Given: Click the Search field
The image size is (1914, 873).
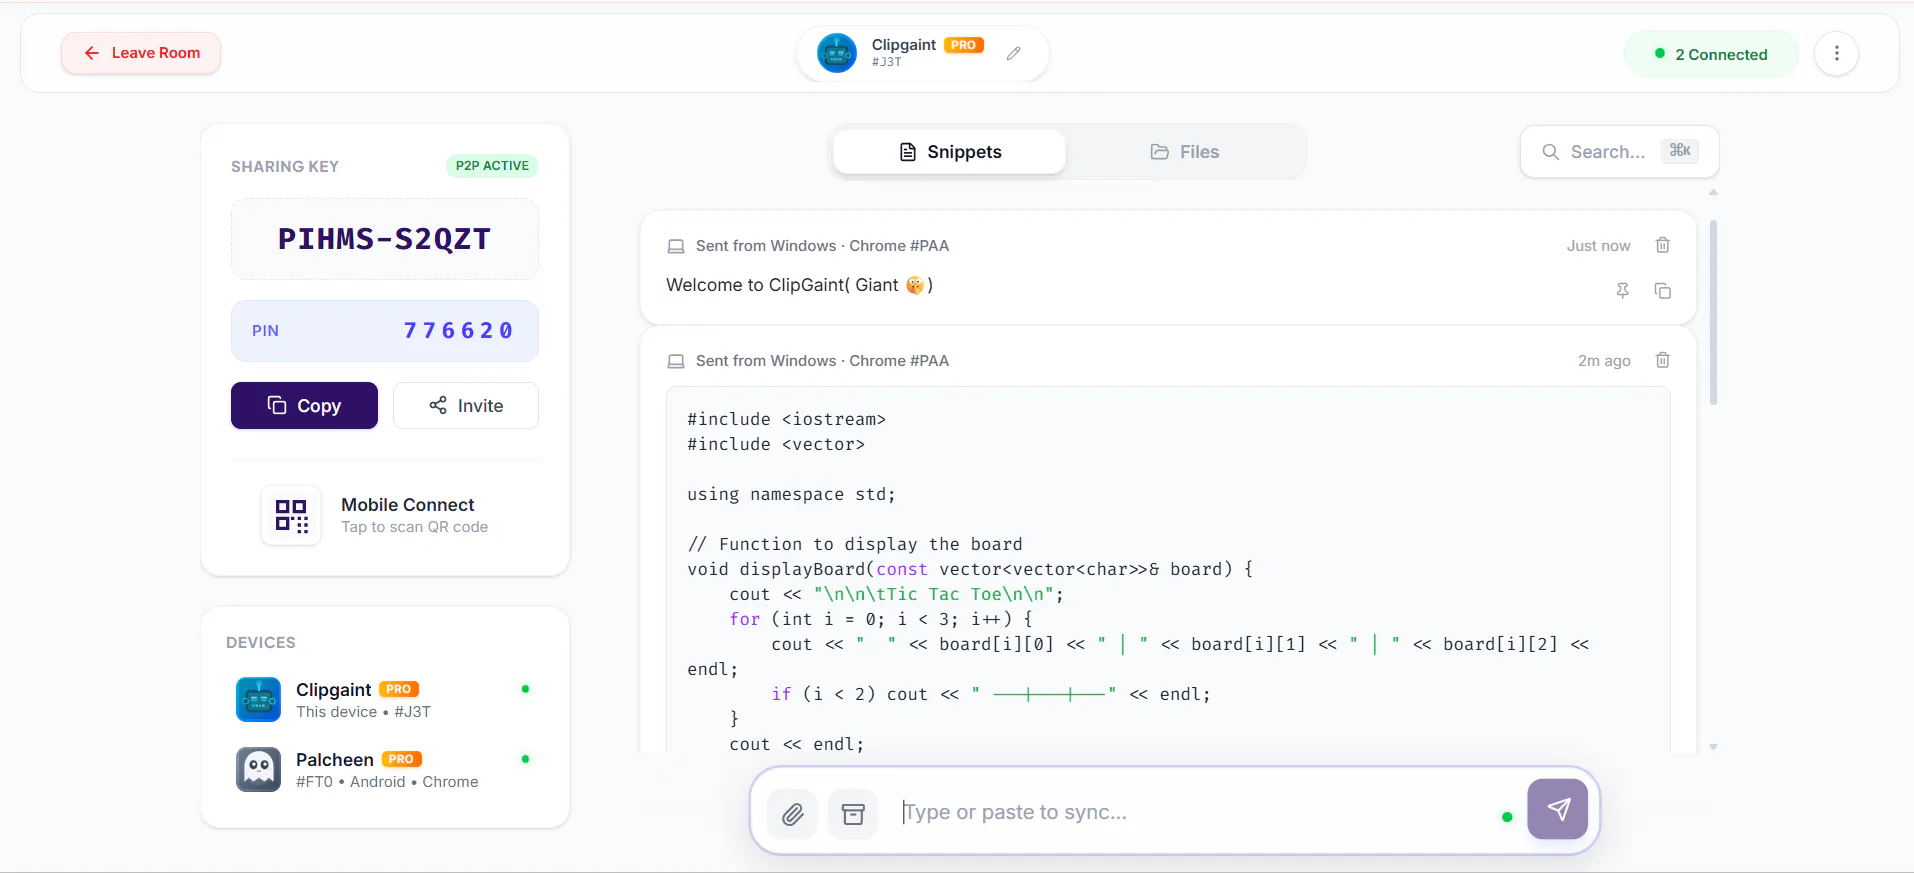Looking at the screenshot, I should pyautogui.click(x=1620, y=152).
